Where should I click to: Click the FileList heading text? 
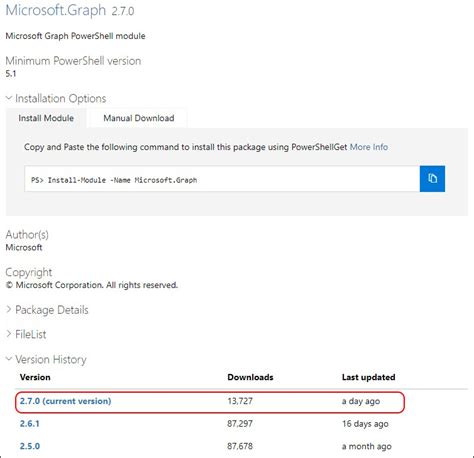31,334
